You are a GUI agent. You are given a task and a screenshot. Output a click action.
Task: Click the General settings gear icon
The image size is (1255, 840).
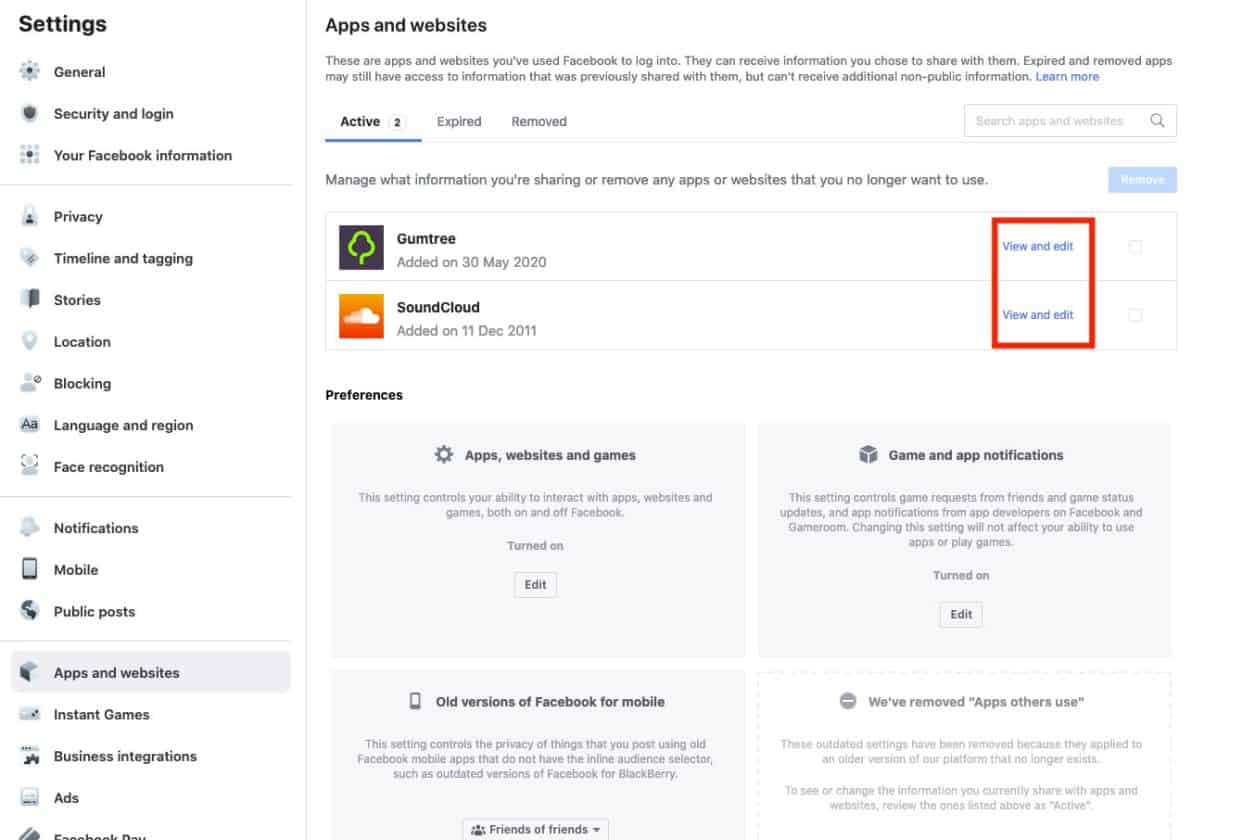30,72
